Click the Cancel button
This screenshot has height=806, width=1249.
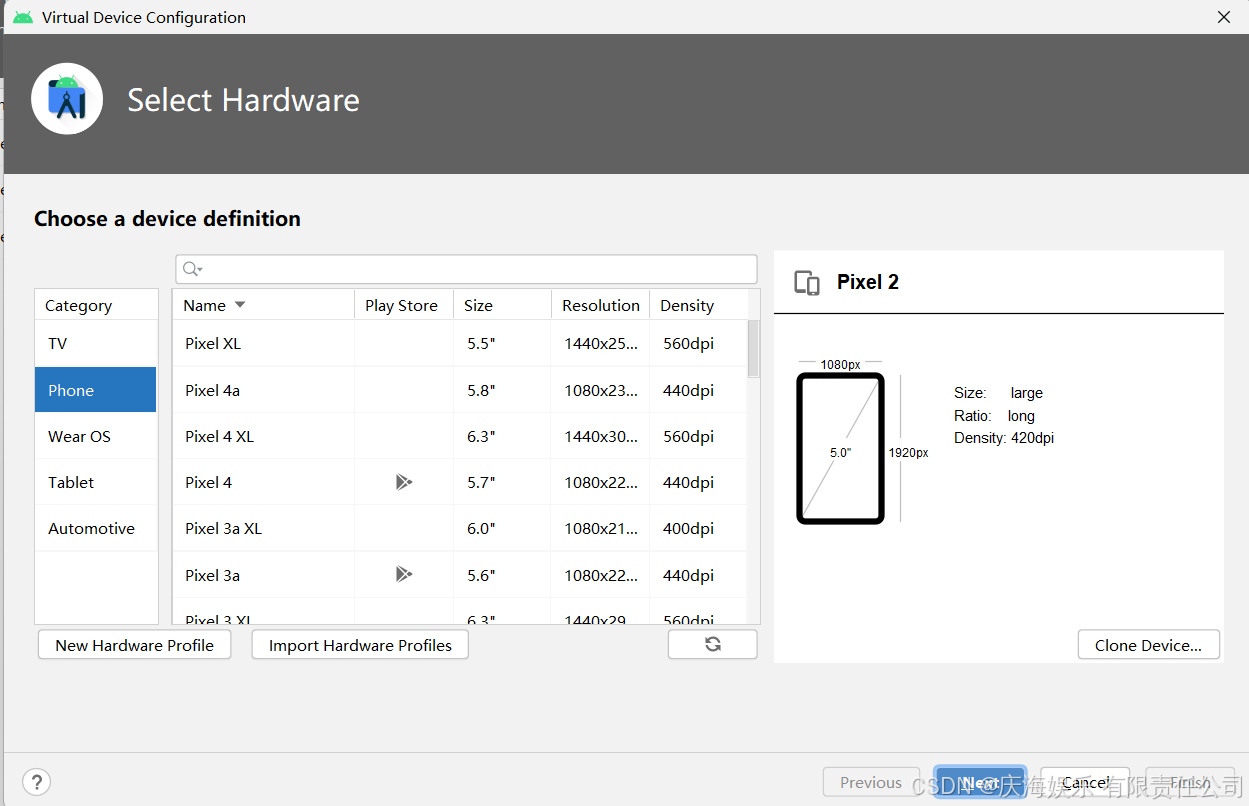[x=1085, y=782]
